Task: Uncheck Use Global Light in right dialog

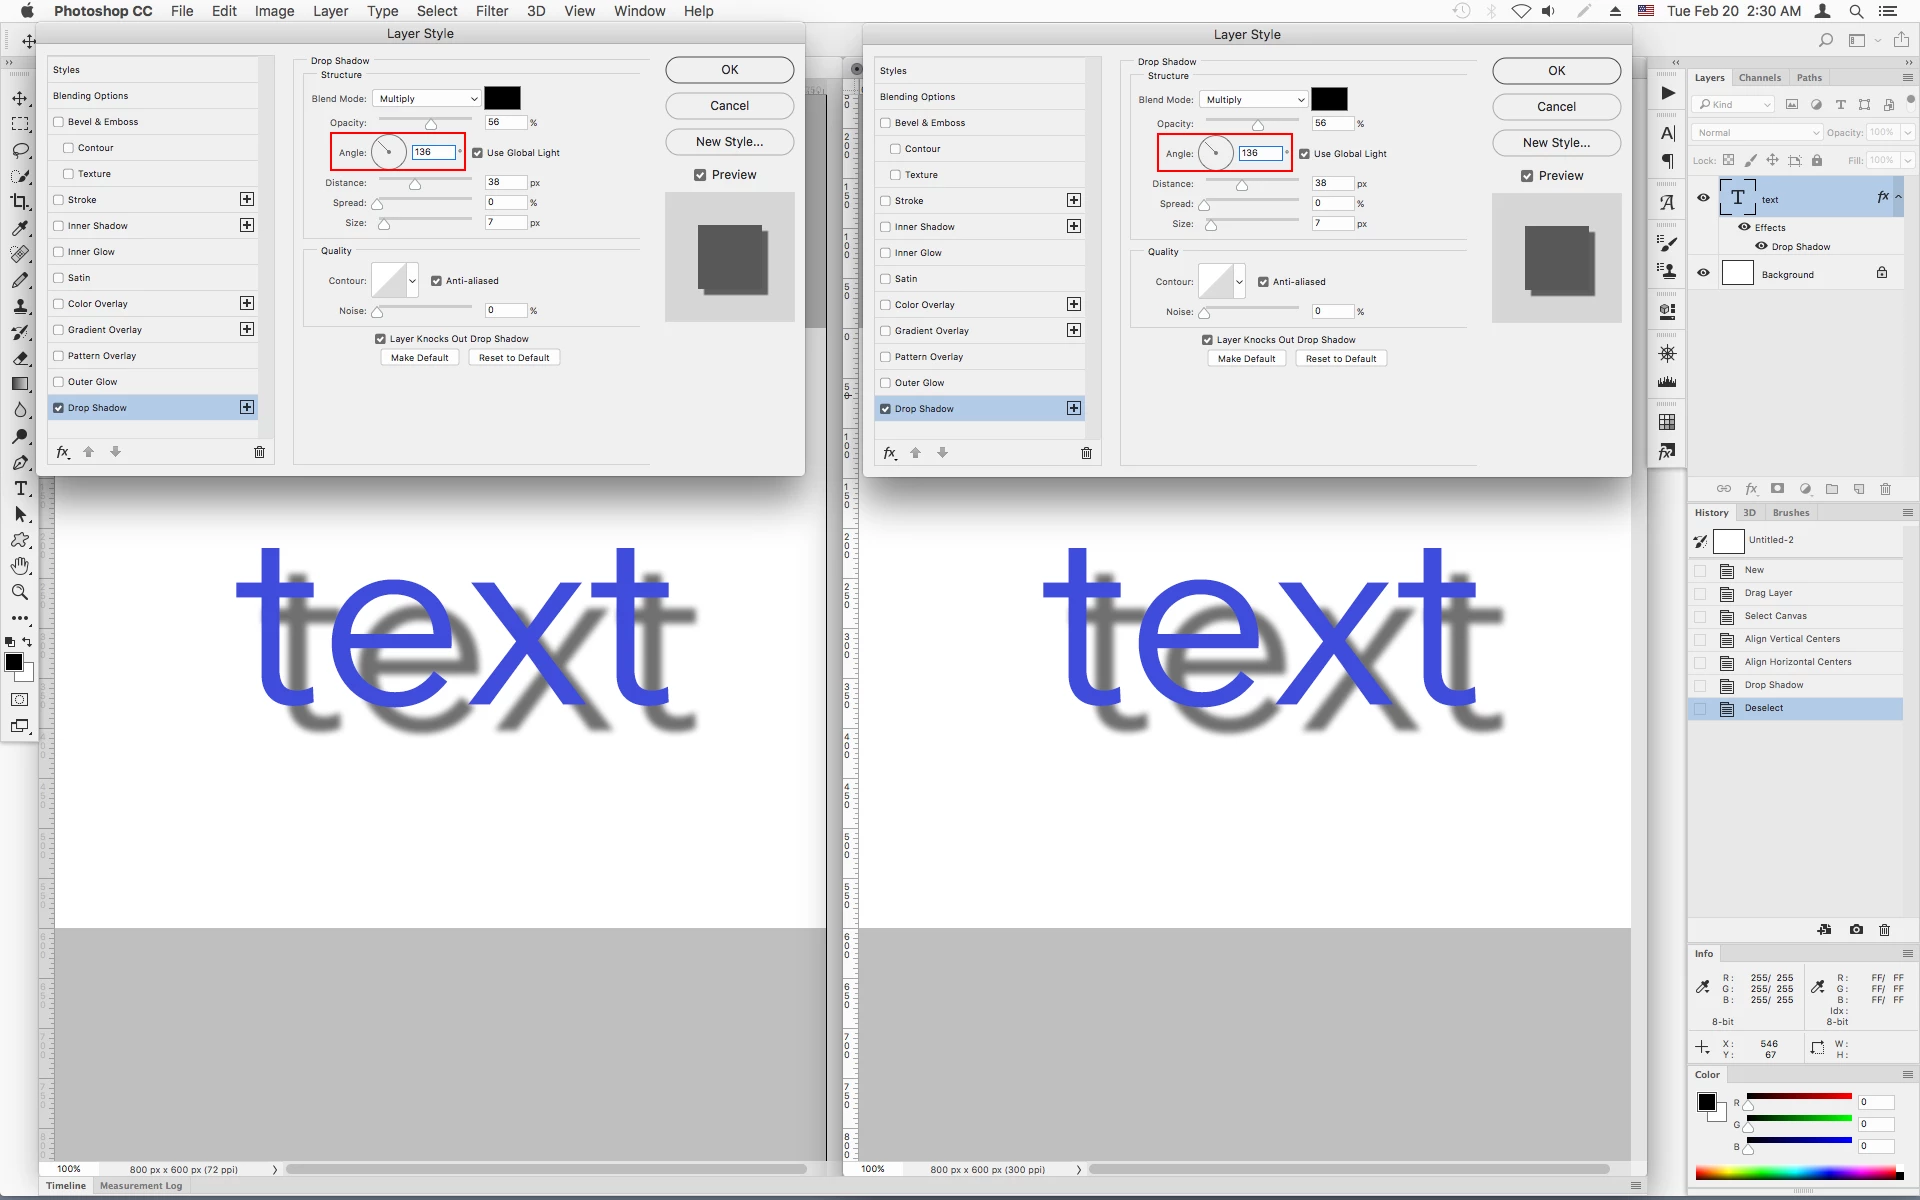Action: (x=1304, y=154)
